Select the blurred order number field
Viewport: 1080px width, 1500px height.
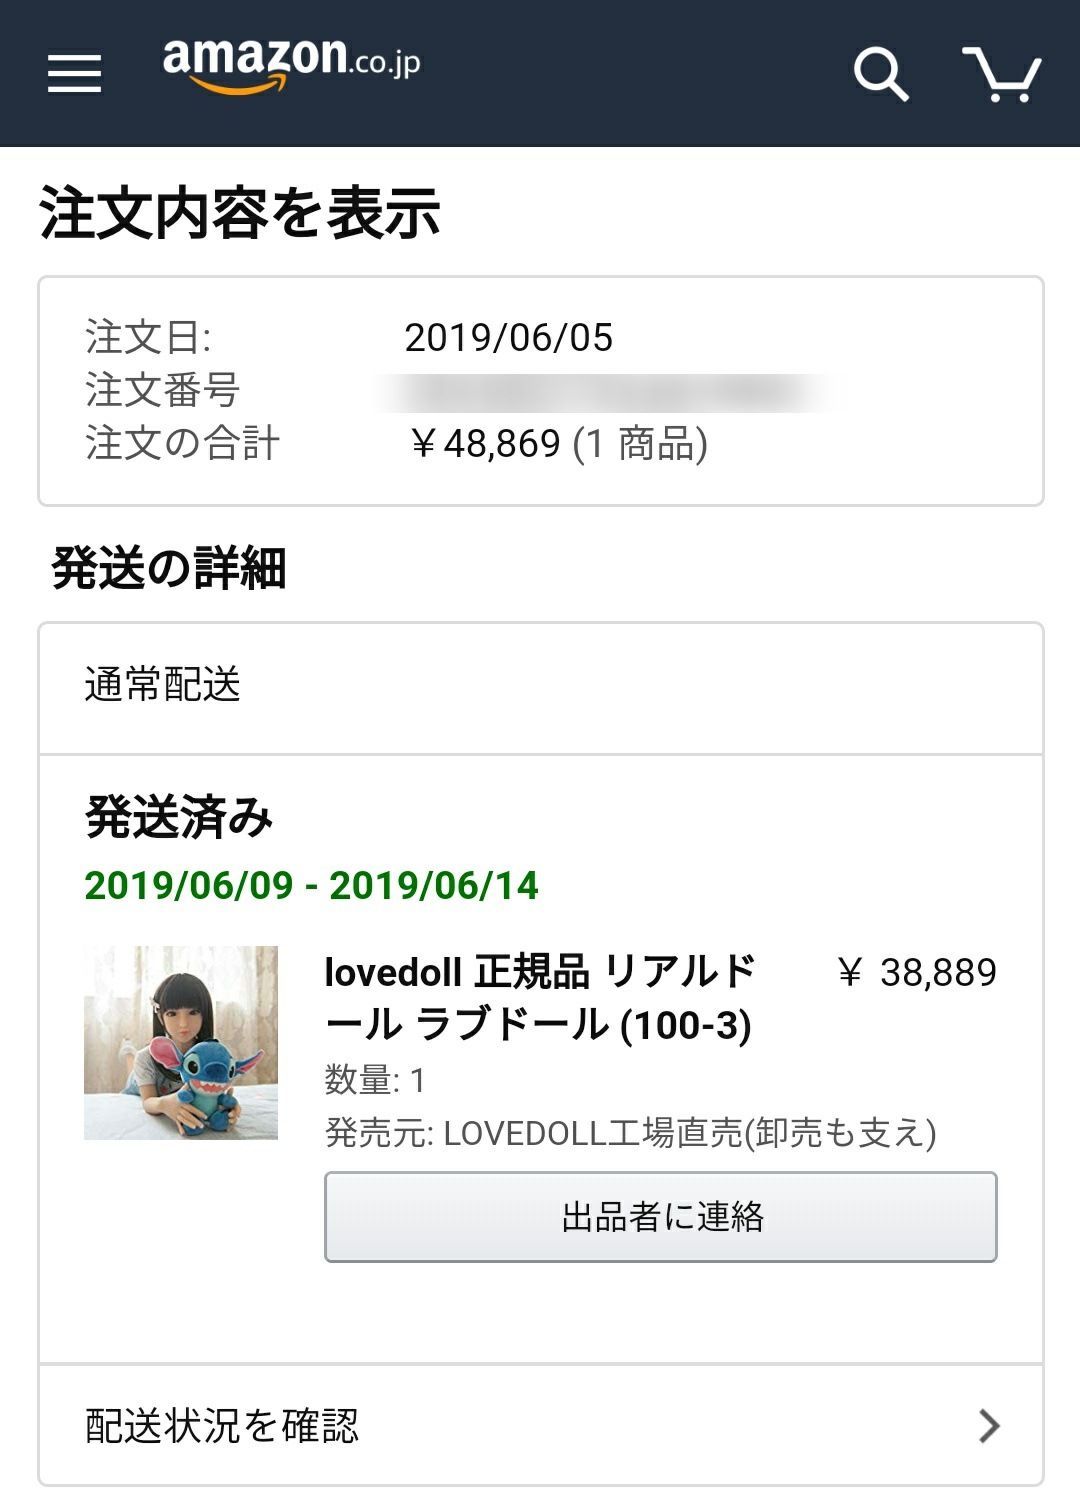[x=610, y=392]
